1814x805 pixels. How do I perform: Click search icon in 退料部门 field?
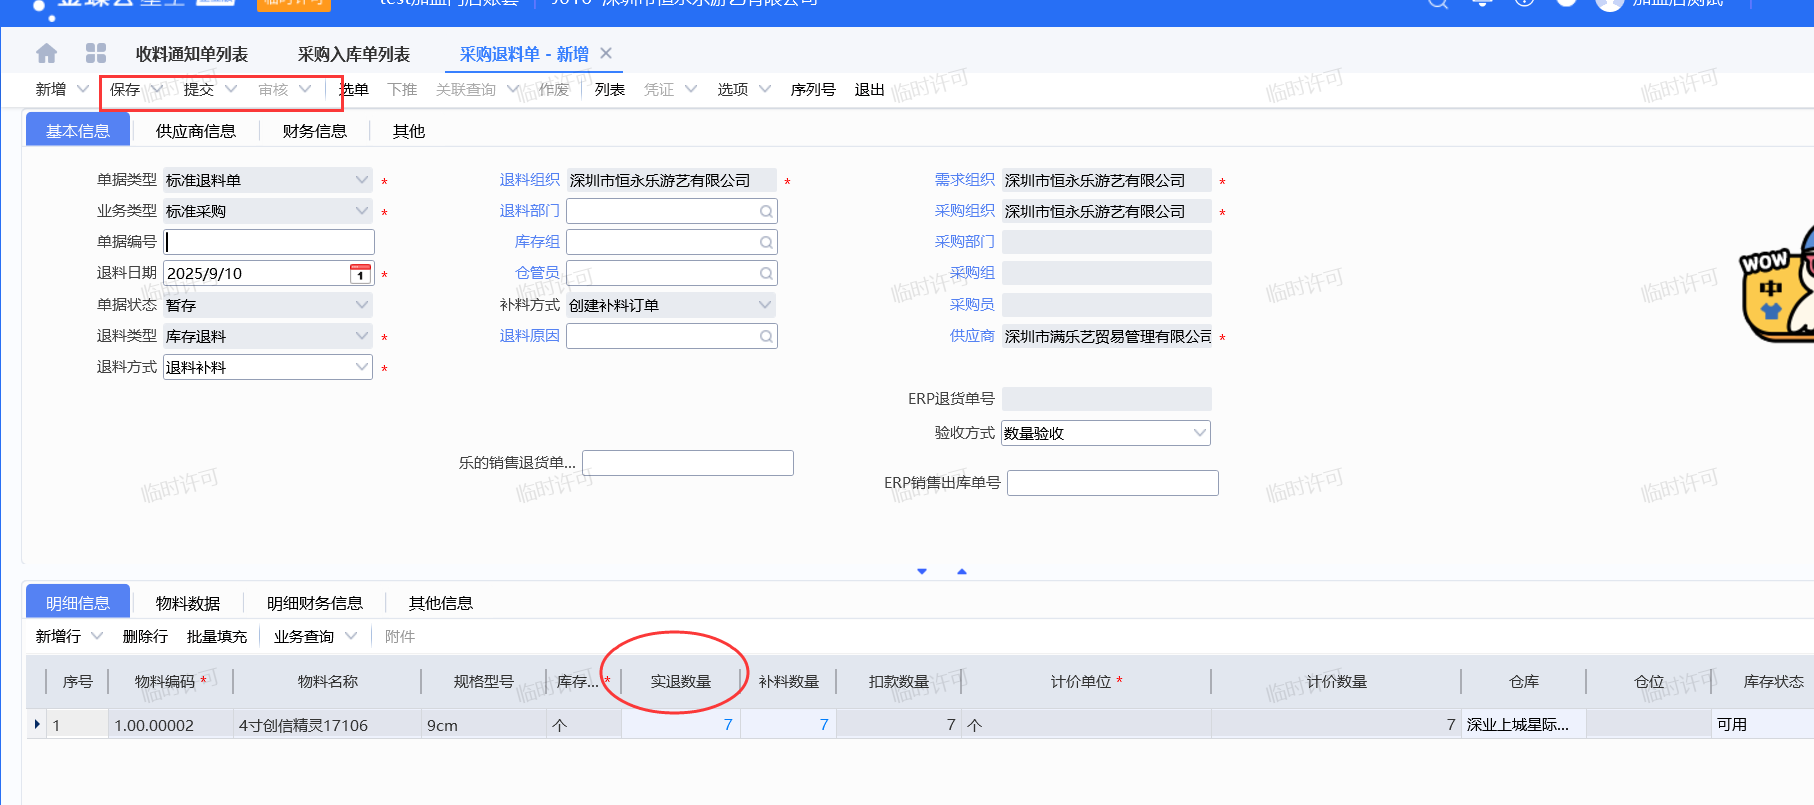pyautogui.click(x=766, y=212)
